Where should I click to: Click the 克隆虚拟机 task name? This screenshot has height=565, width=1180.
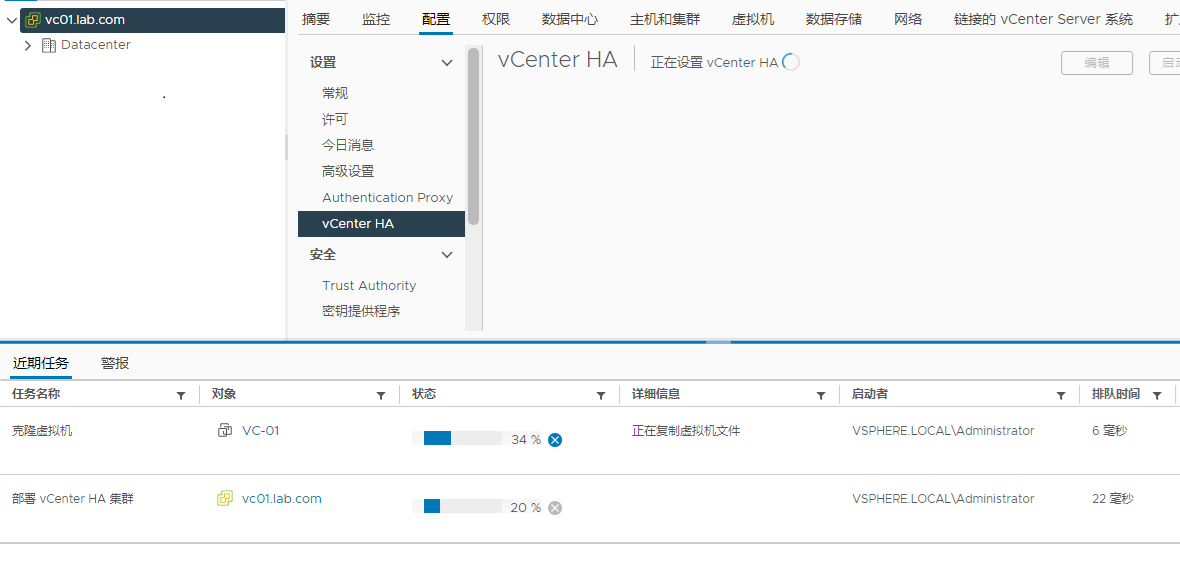pyautogui.click(x=43, y=432)
